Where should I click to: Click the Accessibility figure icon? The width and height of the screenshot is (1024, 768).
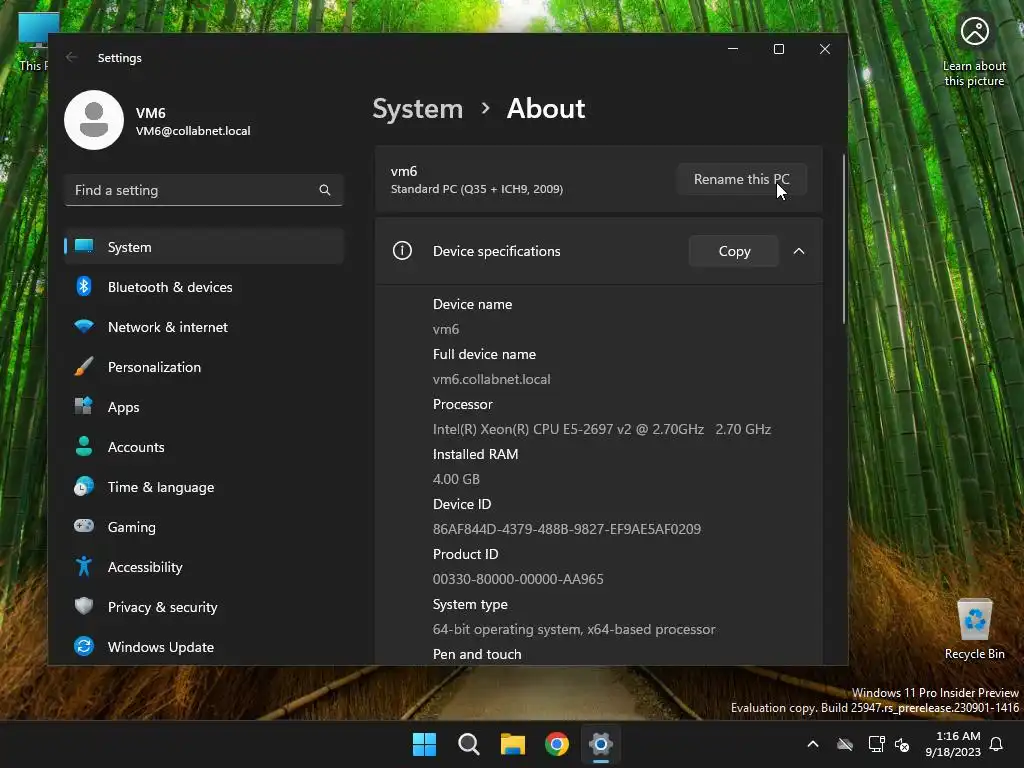84,566
